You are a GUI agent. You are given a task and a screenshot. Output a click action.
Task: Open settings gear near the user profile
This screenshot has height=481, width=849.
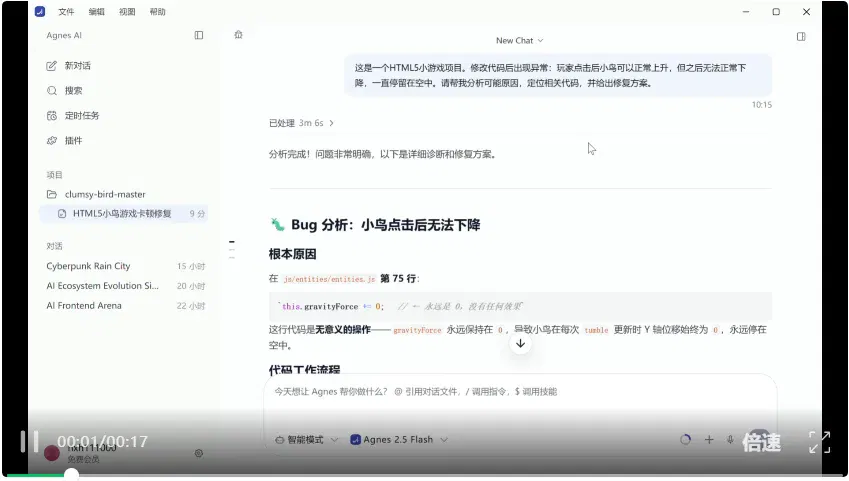(x=199, y=453)
